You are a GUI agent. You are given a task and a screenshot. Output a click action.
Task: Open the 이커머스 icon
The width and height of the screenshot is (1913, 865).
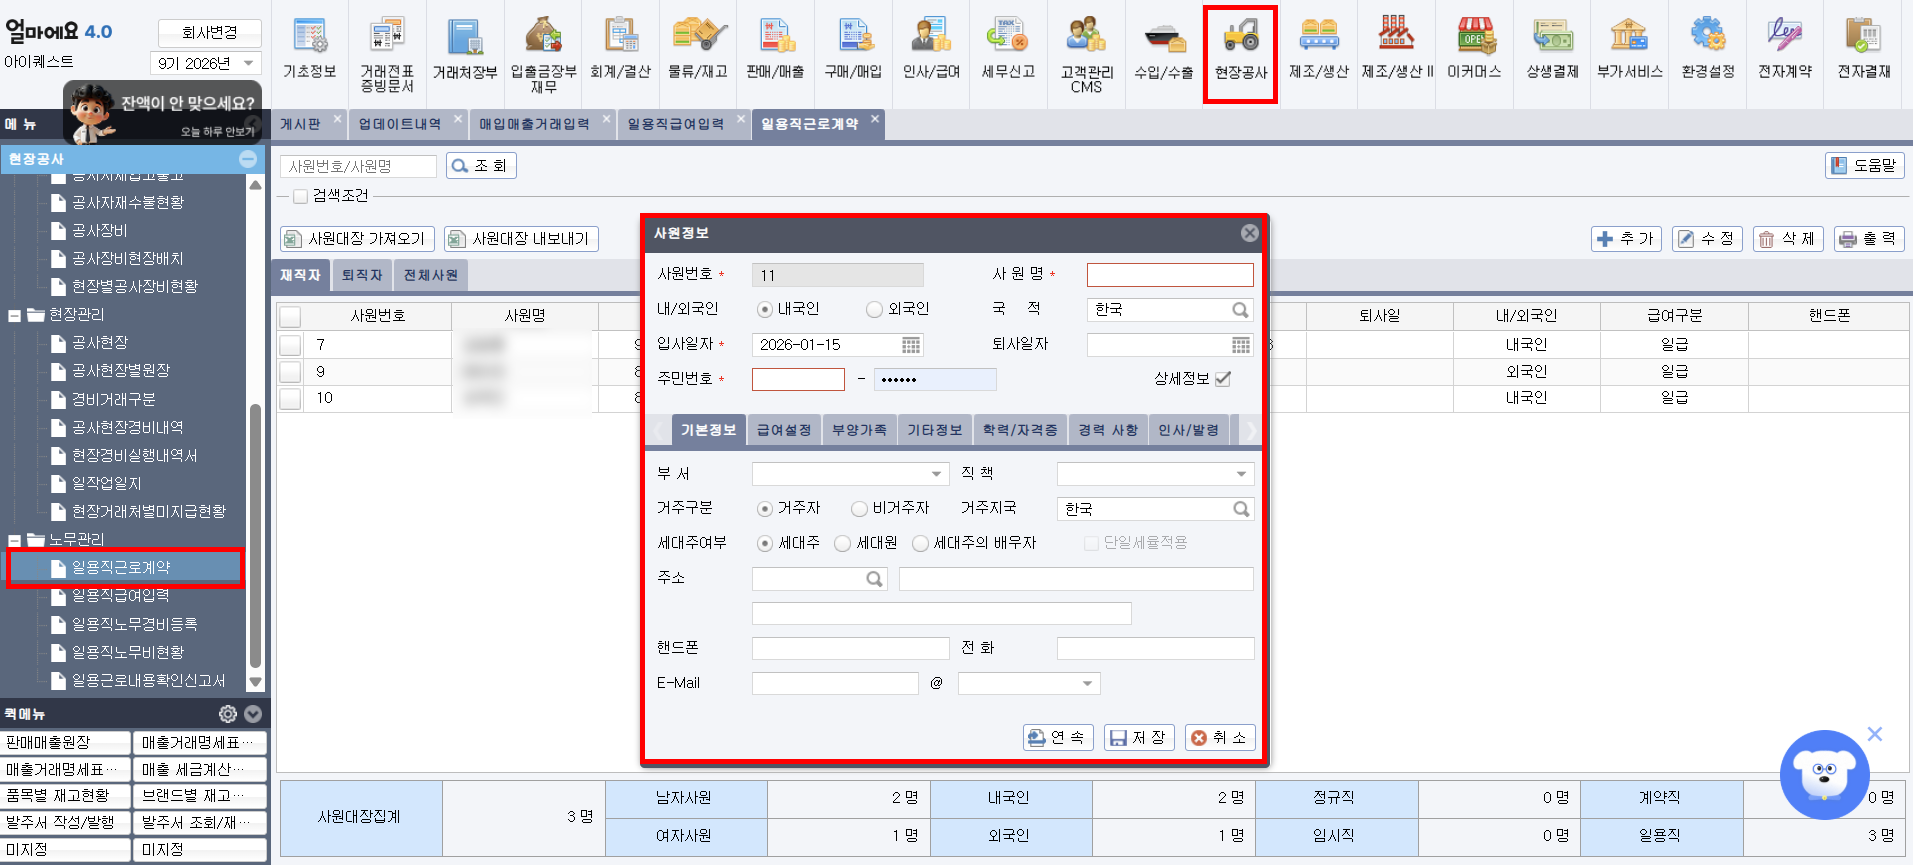(1475, 48)
